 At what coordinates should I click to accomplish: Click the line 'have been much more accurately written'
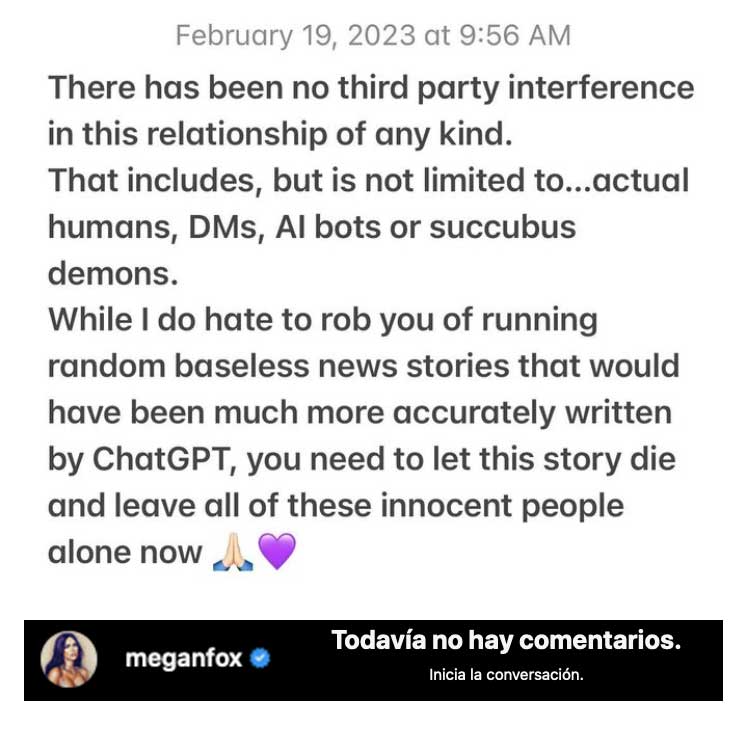pos(360,412)
